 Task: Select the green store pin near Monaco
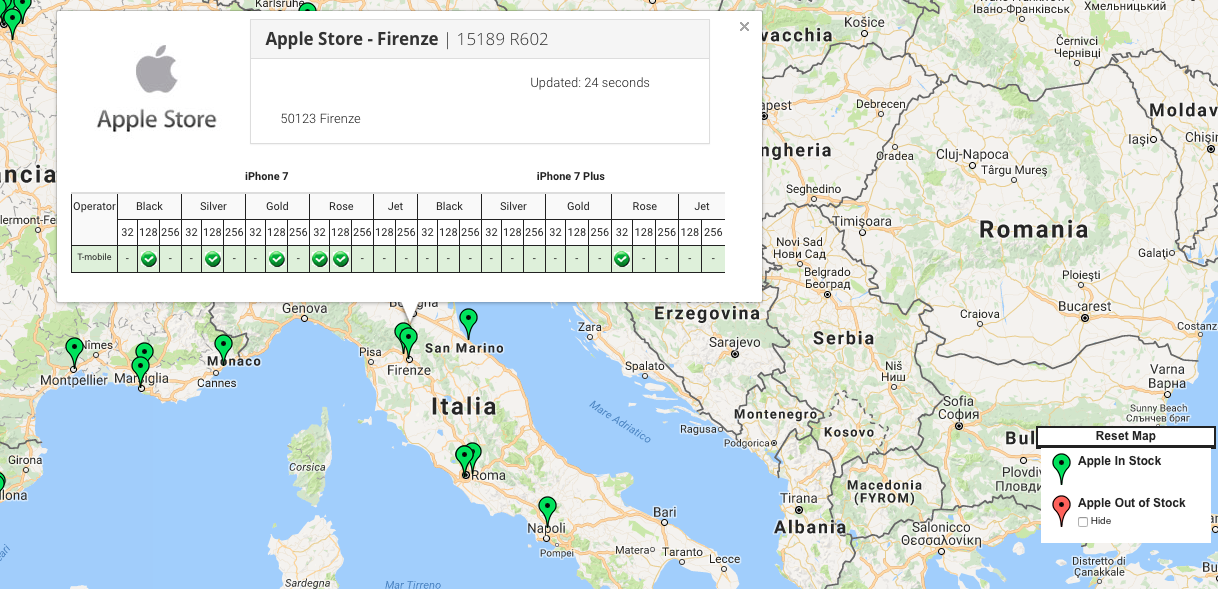(223, 347)
